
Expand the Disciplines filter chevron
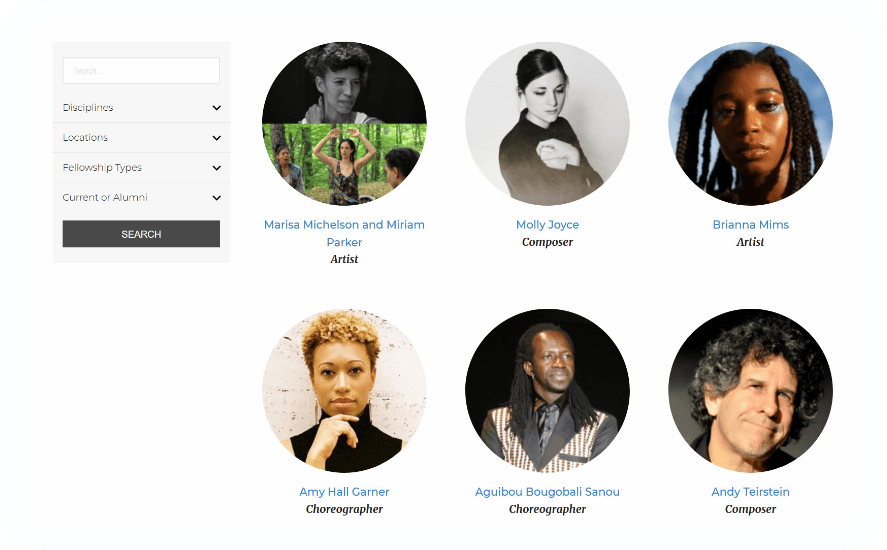click(x=217, y=108)
